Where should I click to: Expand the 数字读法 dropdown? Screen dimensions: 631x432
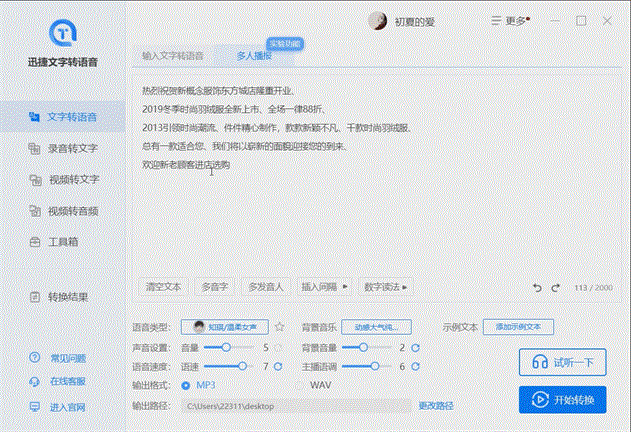[x=386, y=287]
